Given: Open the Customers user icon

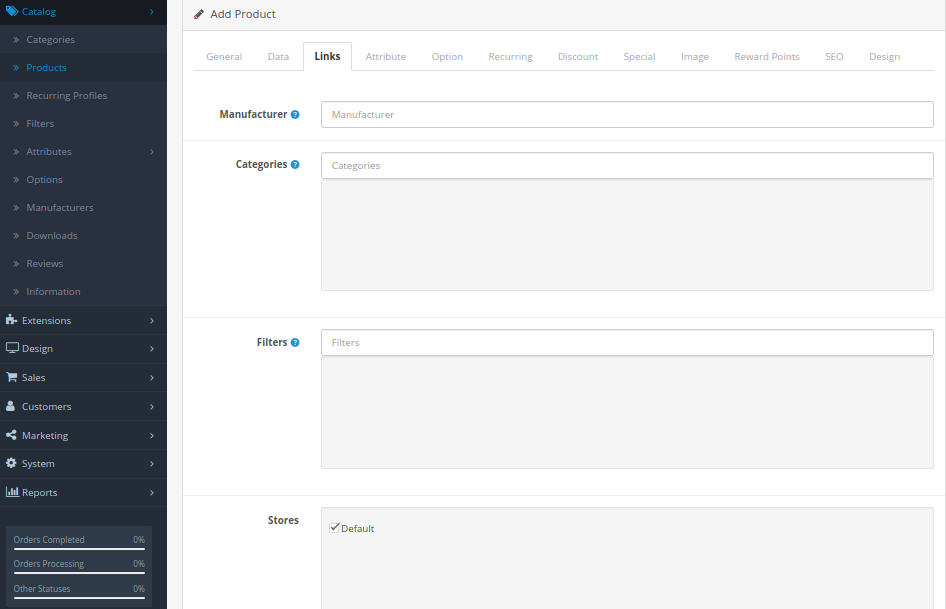Looking at the screenshot, I should point(11,406).
